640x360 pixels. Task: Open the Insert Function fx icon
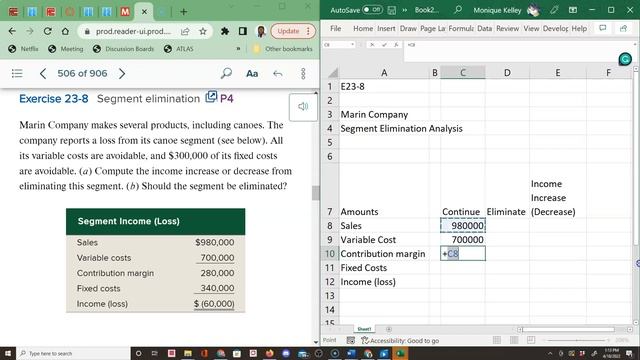(396, 44)
